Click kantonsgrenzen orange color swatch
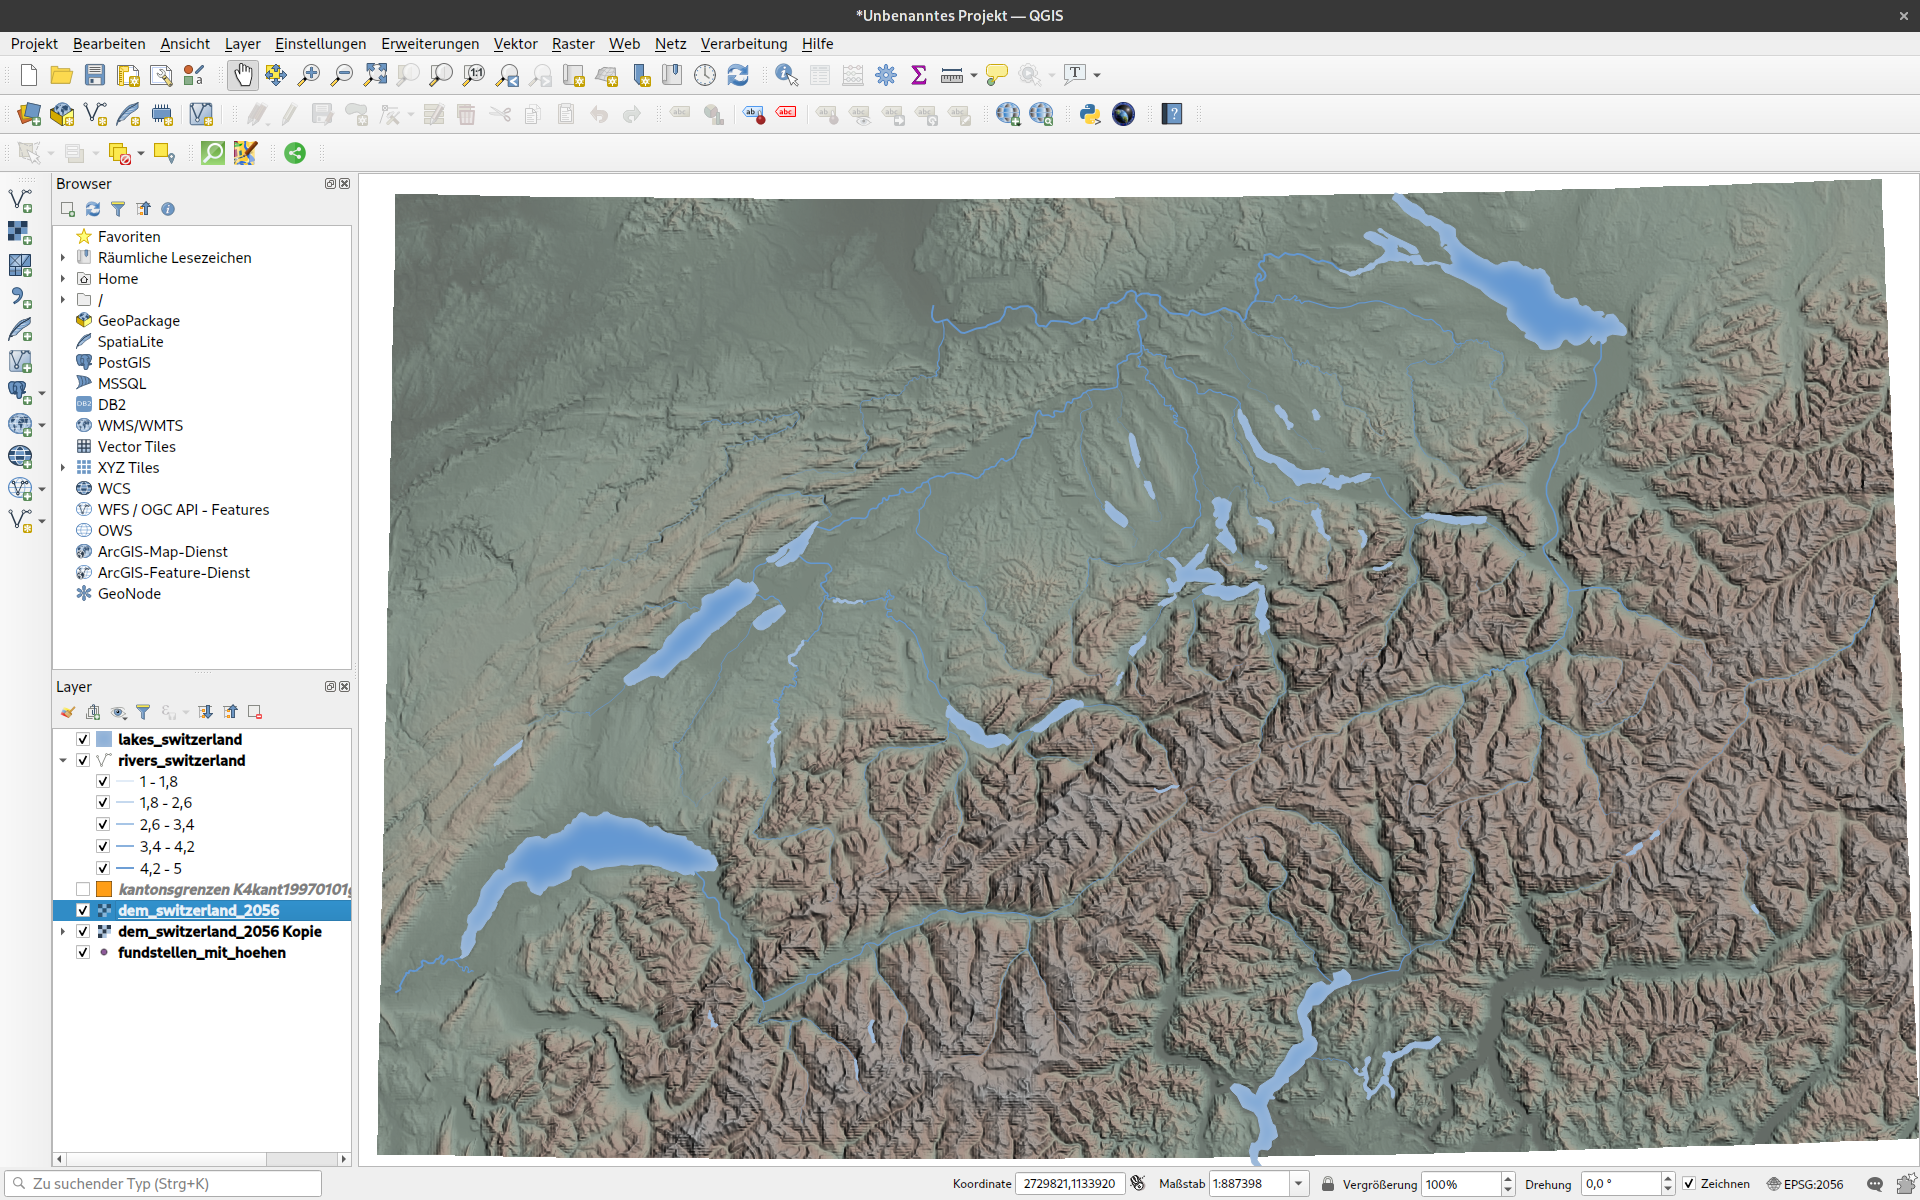 [x=104, y=889]
